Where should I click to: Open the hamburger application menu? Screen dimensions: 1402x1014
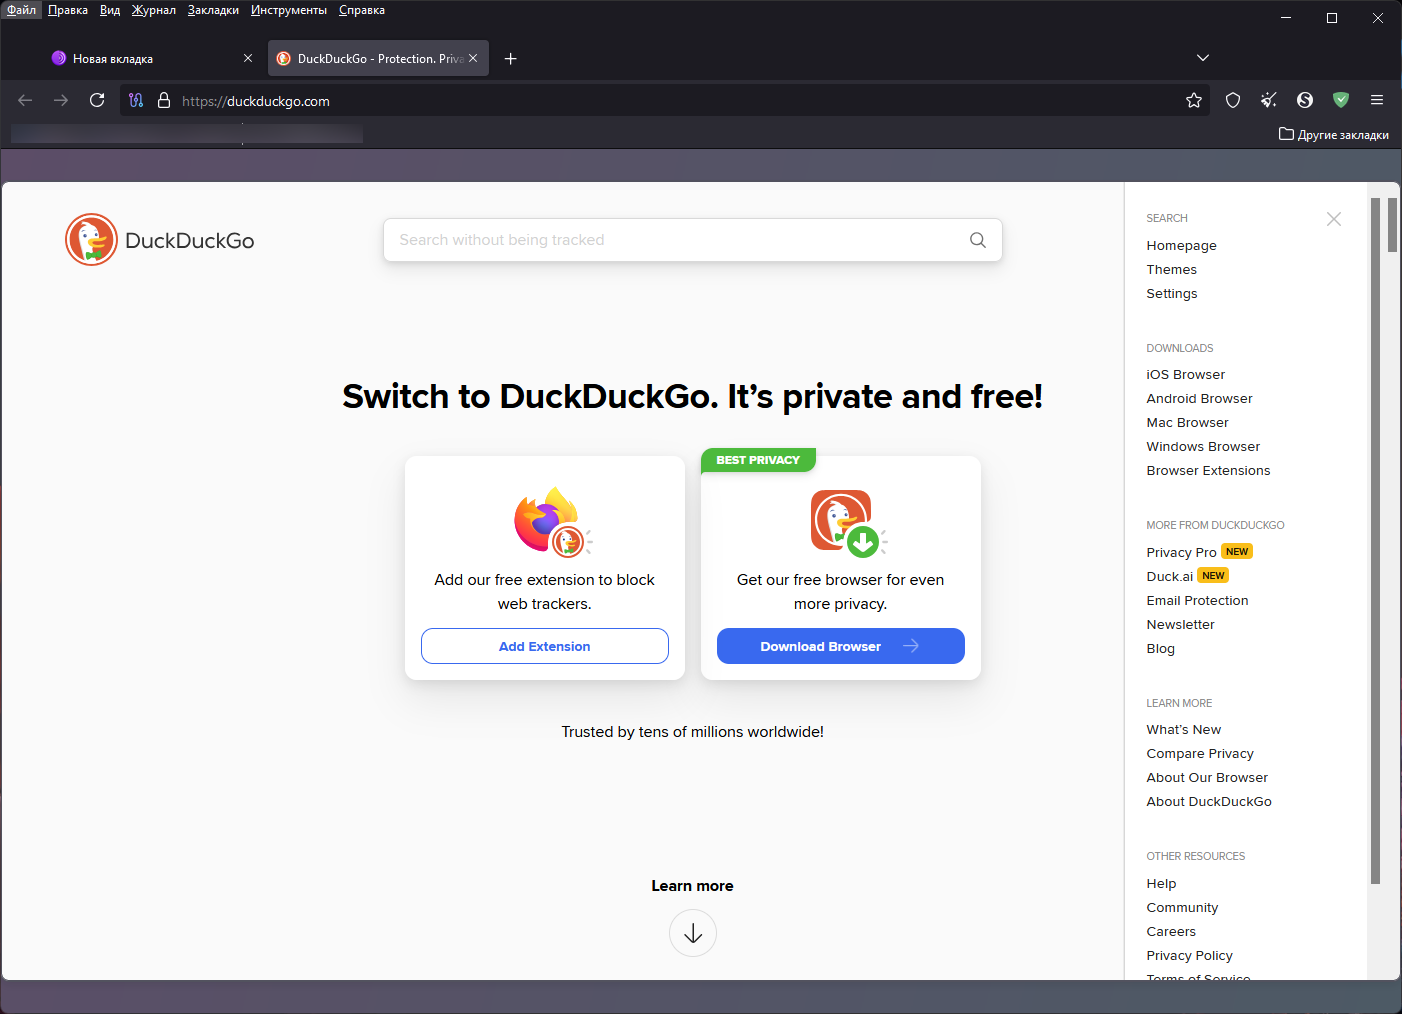tap(1377, 100)
